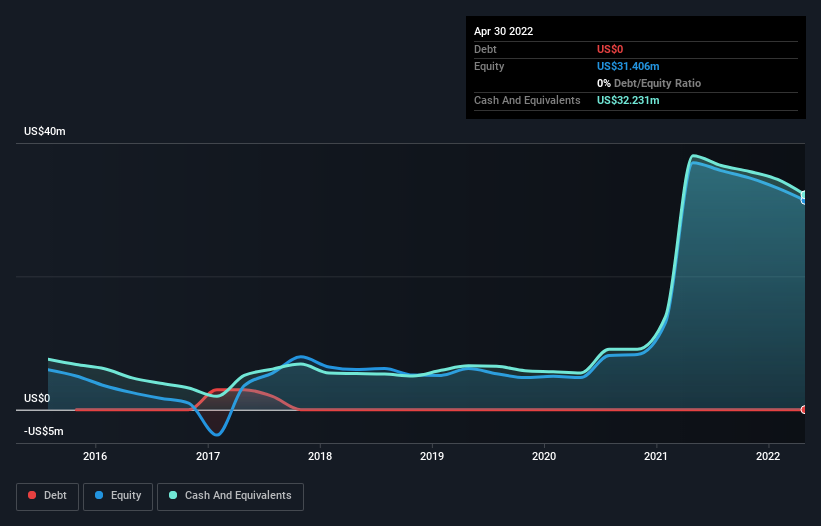Click the Cash And Equivalents row label in tooltip
The height and width of the screenshot is (526, 821).
pos(527,100)
